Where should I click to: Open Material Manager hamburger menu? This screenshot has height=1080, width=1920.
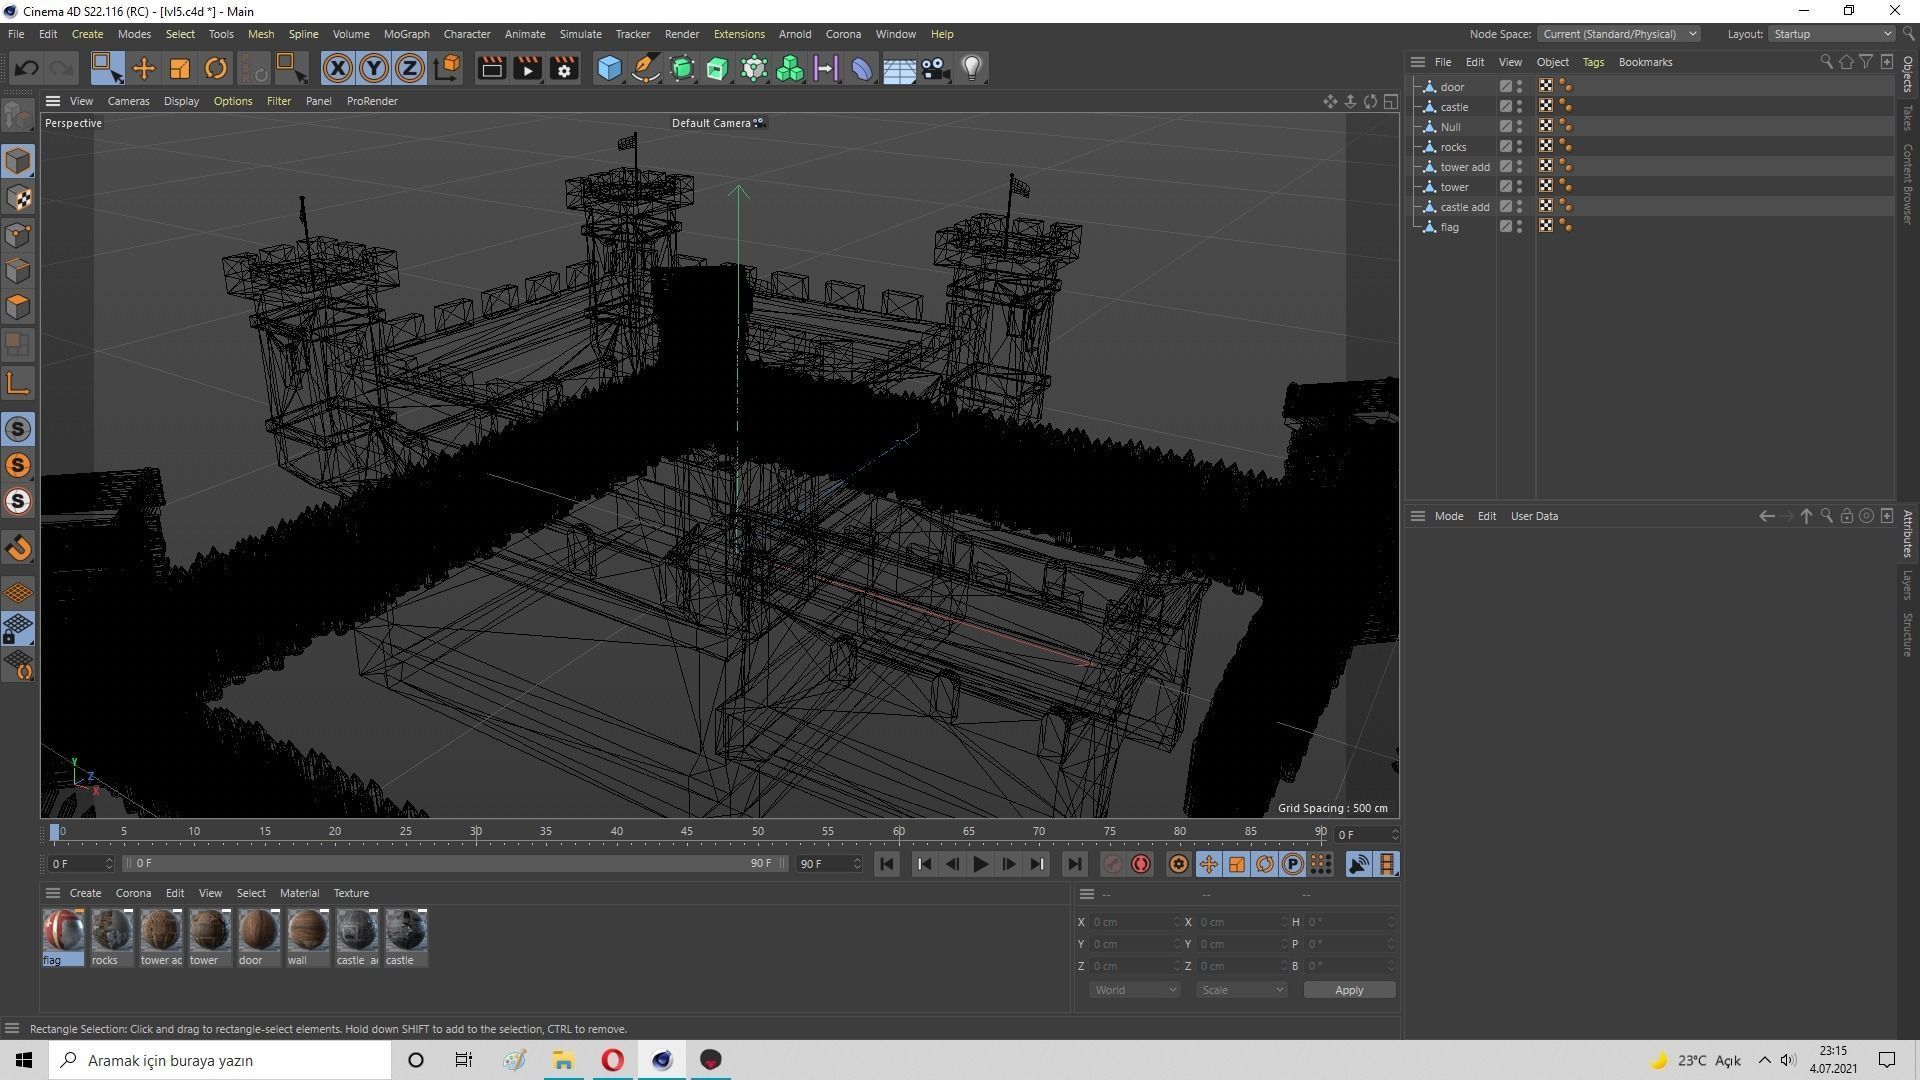(53, 893)
